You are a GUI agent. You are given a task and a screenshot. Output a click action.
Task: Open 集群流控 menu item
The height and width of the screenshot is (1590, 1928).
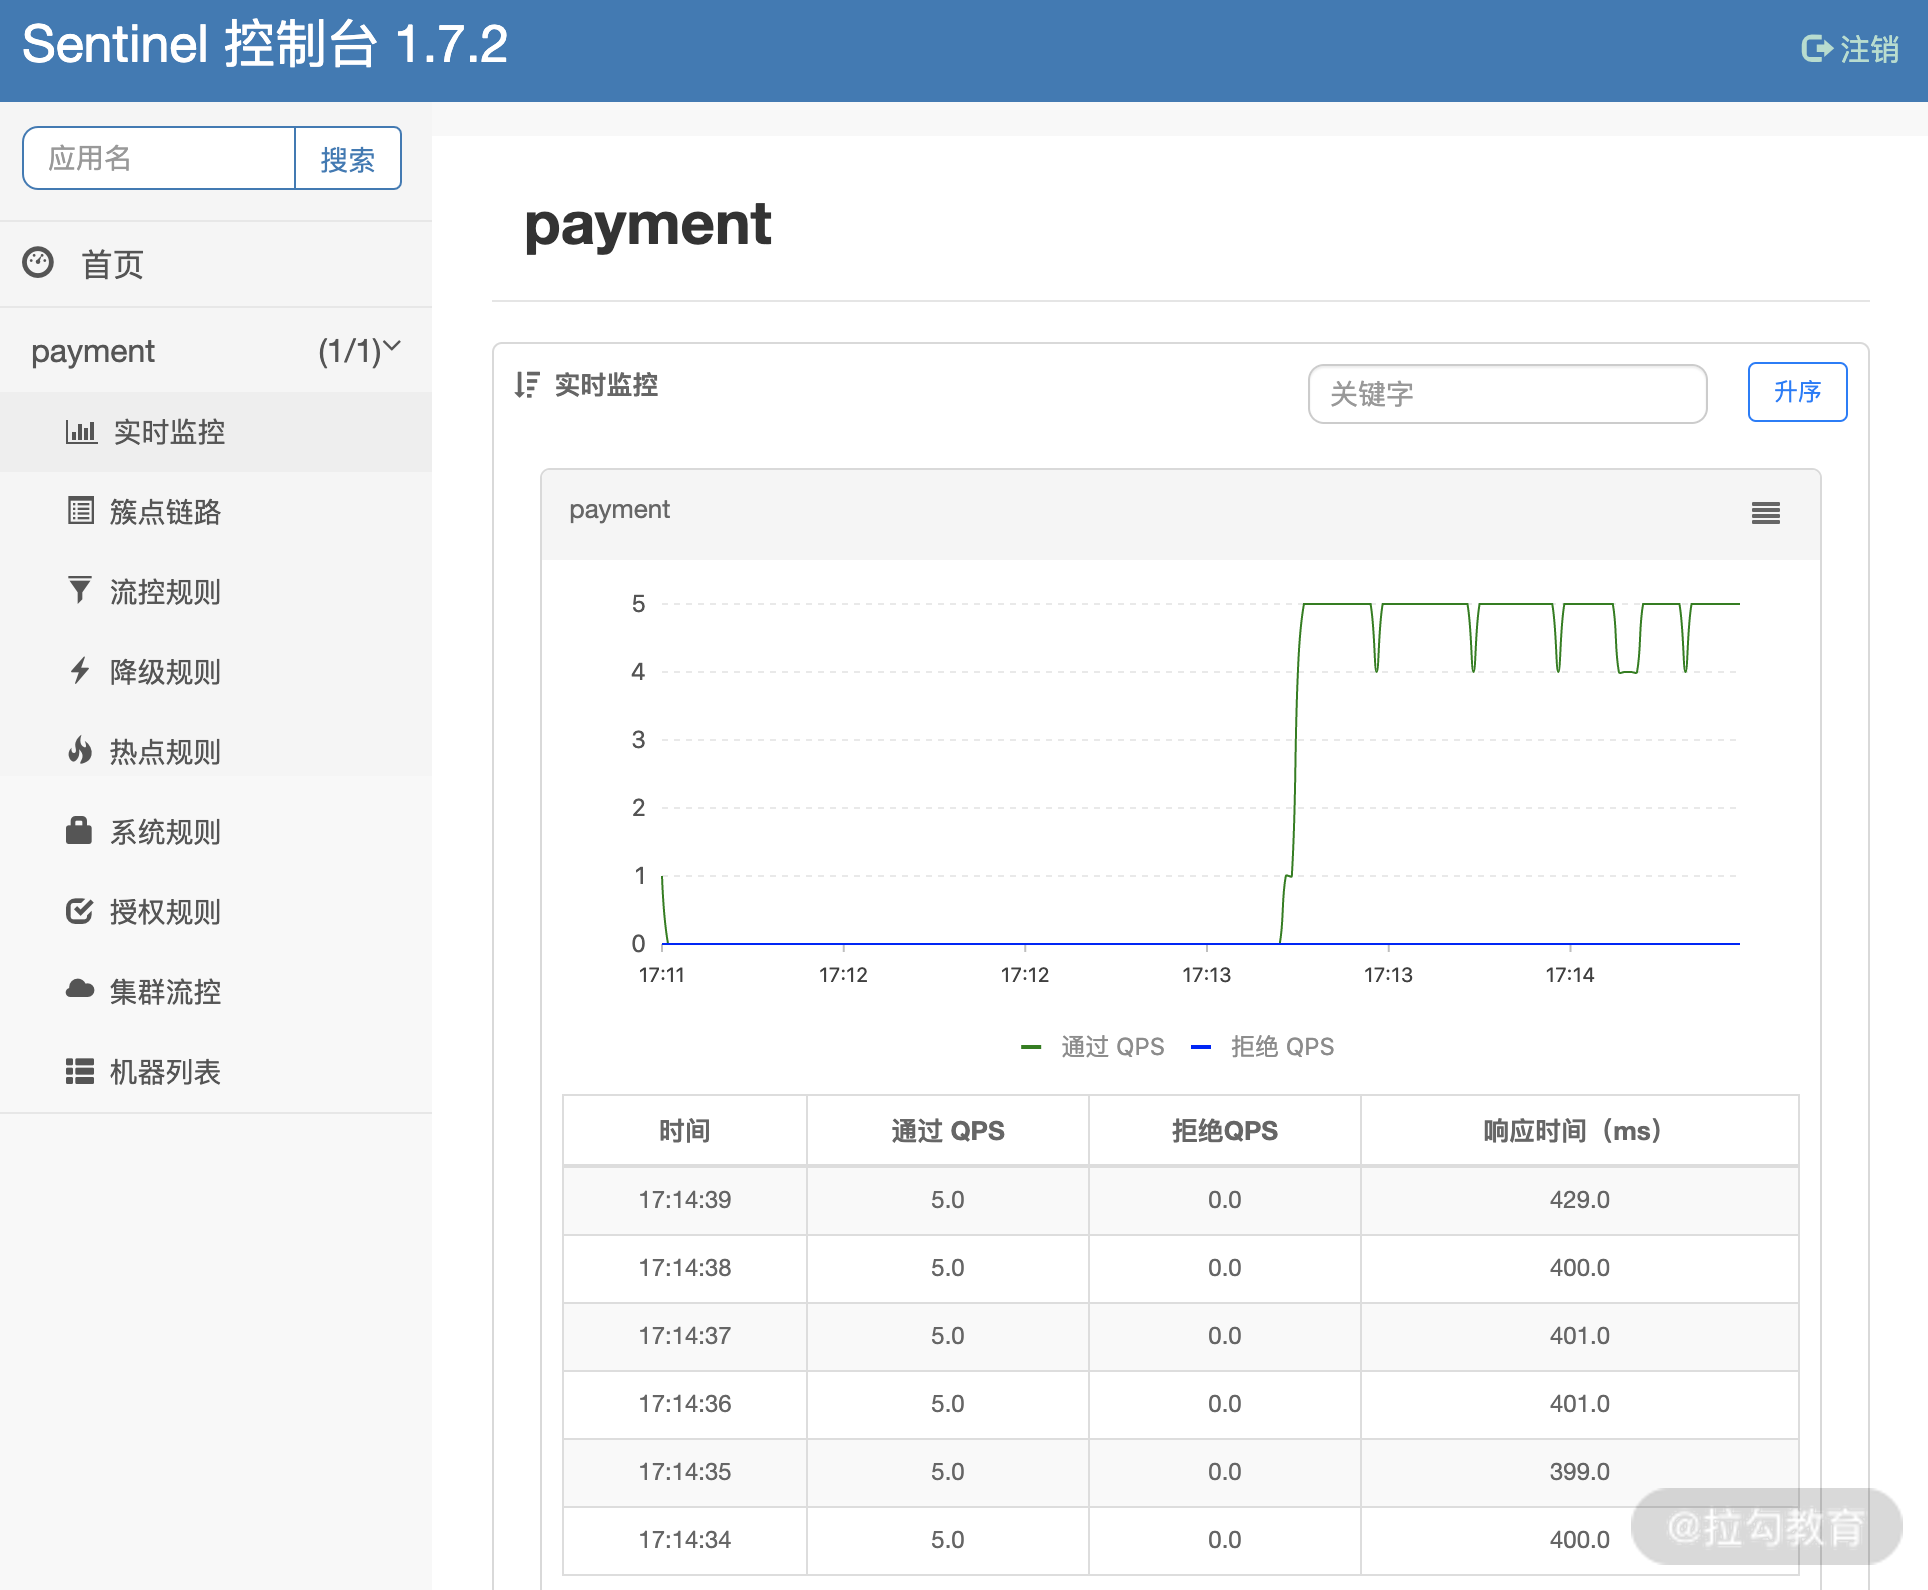216,992
